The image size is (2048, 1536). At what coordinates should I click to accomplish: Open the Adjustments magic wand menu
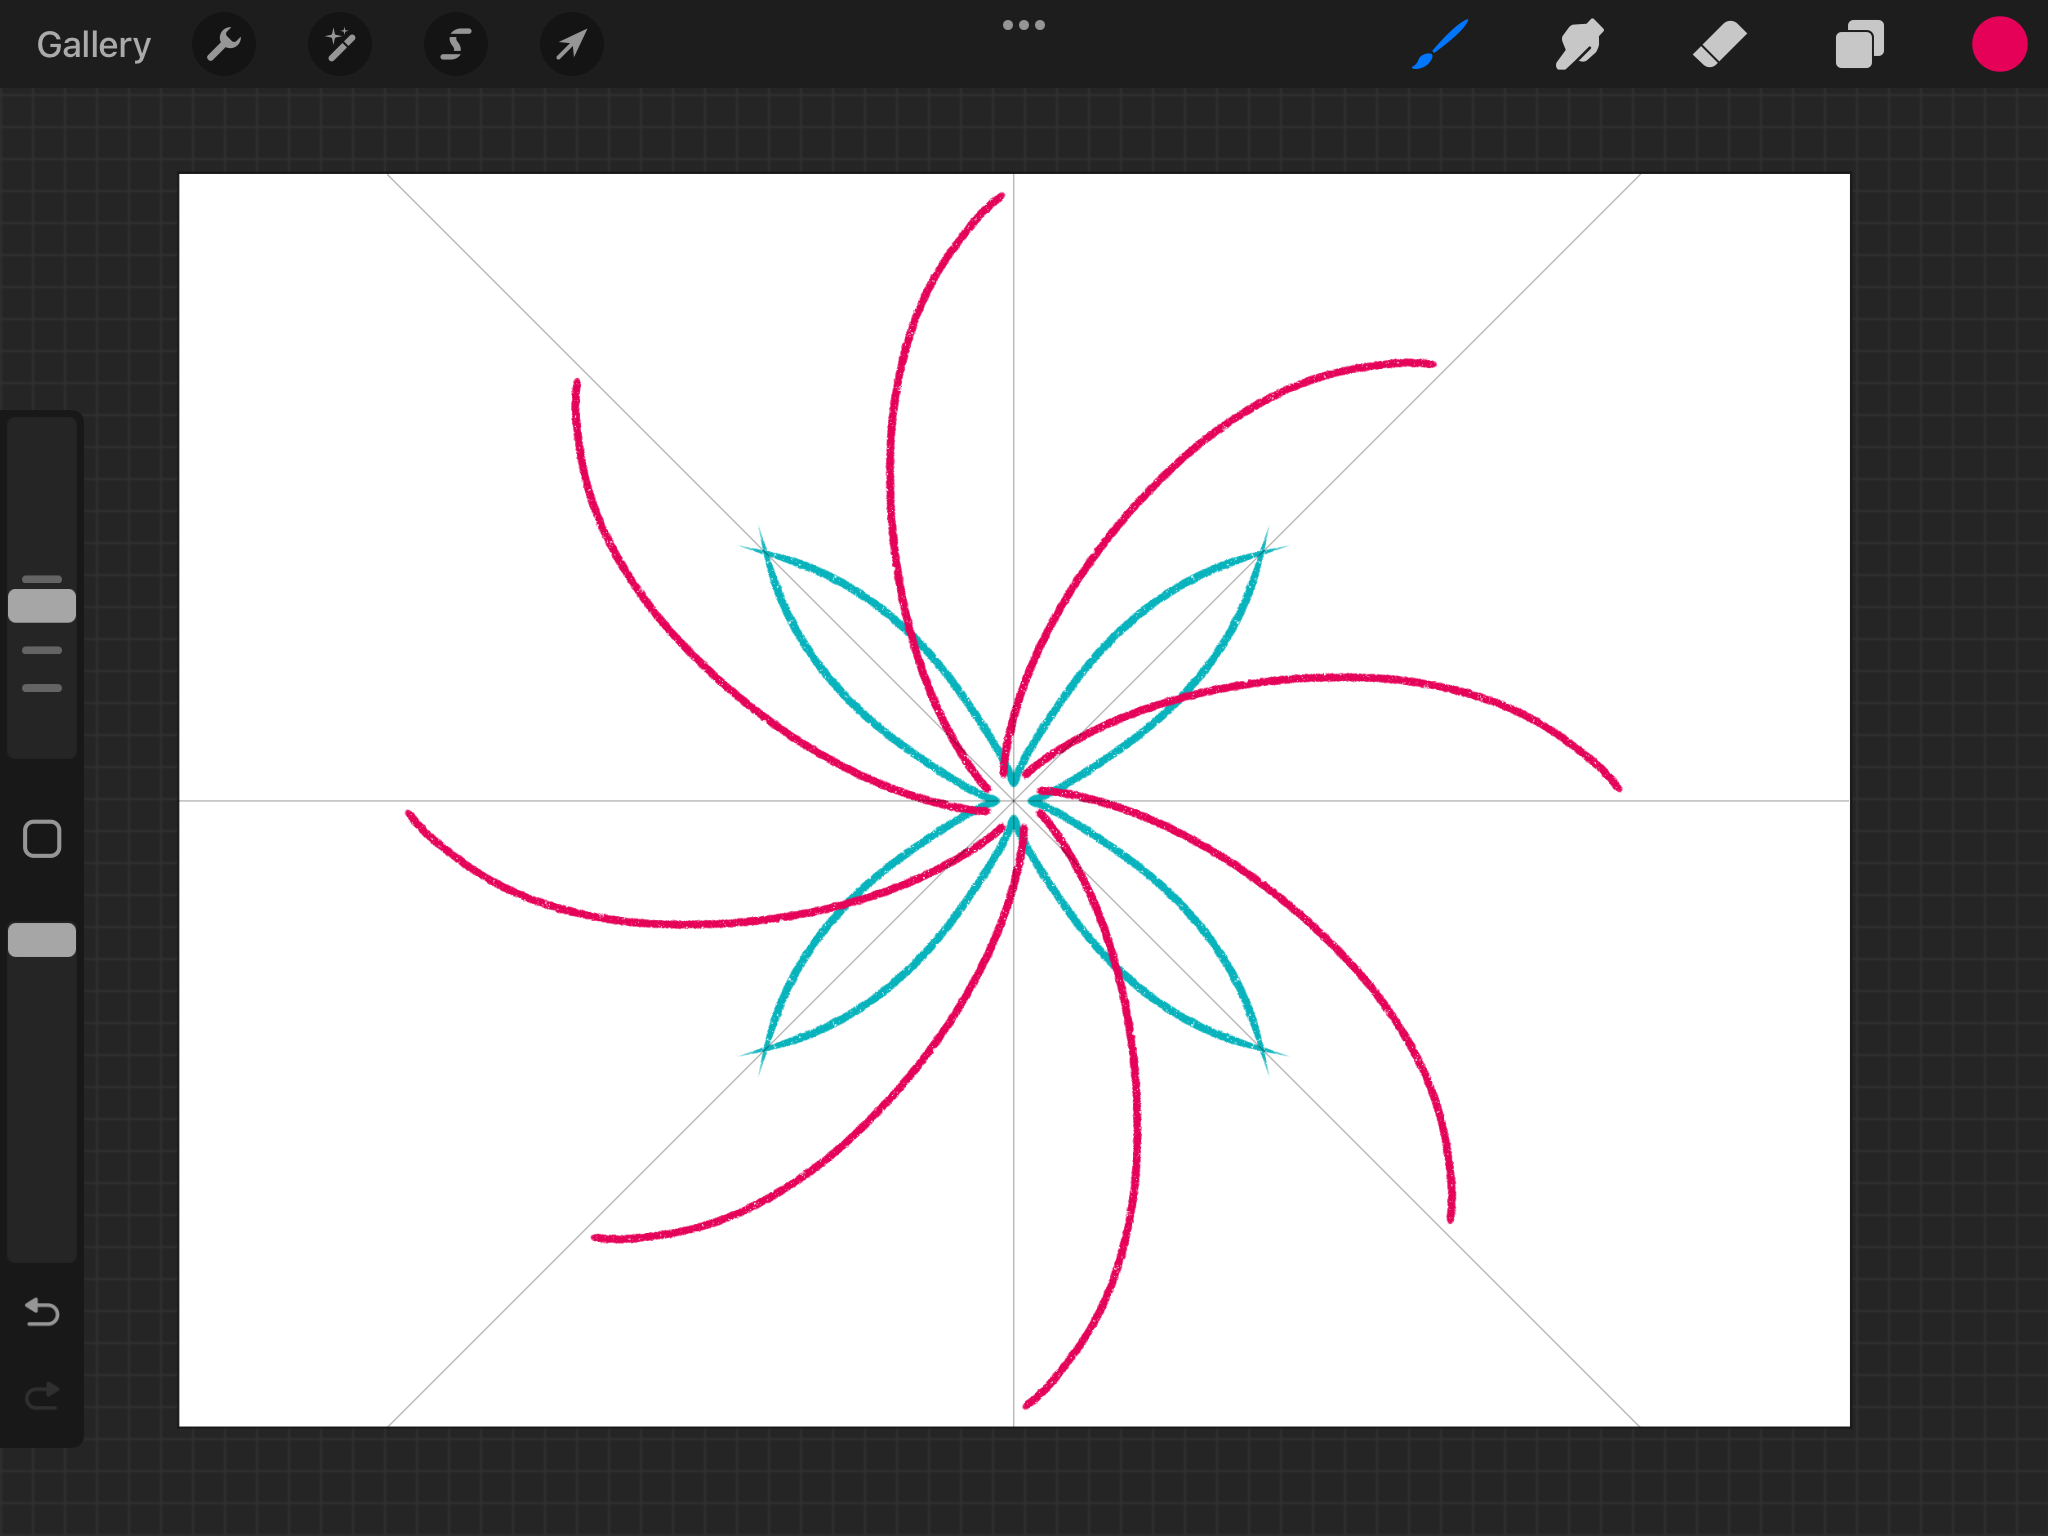[x=340, y=45]
